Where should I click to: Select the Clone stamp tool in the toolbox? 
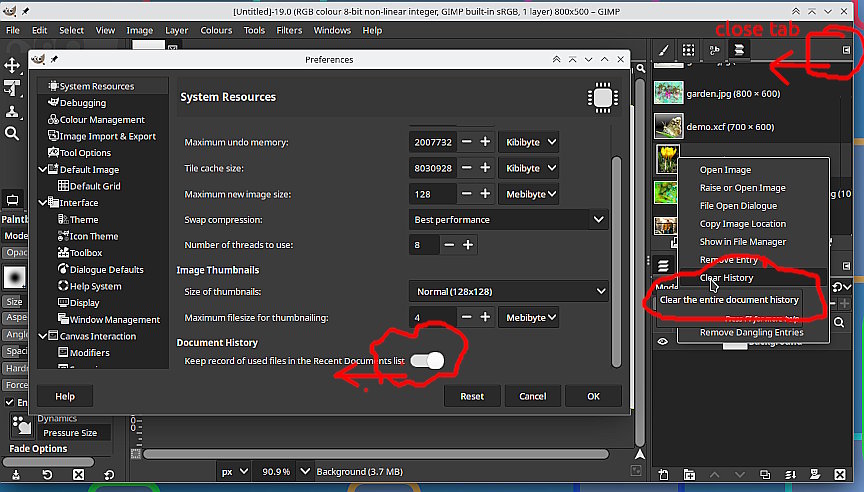coord(12,111)
